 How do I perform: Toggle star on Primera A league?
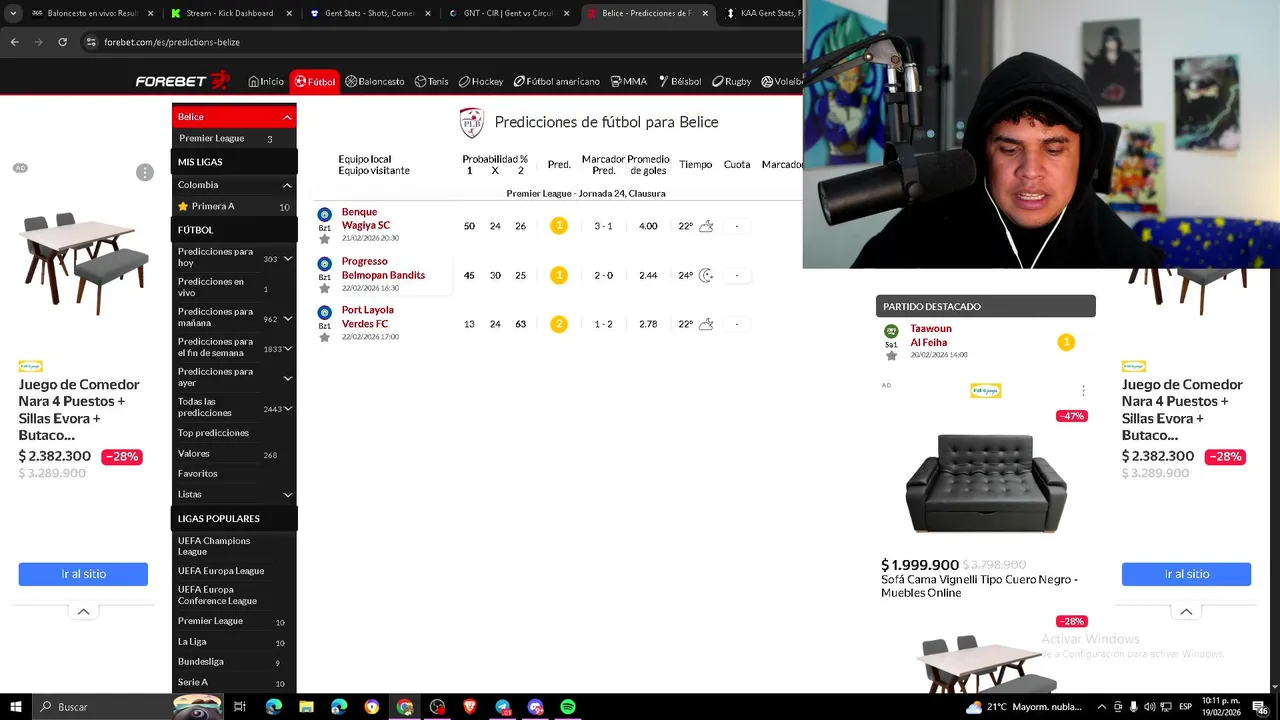pos(183,206)
